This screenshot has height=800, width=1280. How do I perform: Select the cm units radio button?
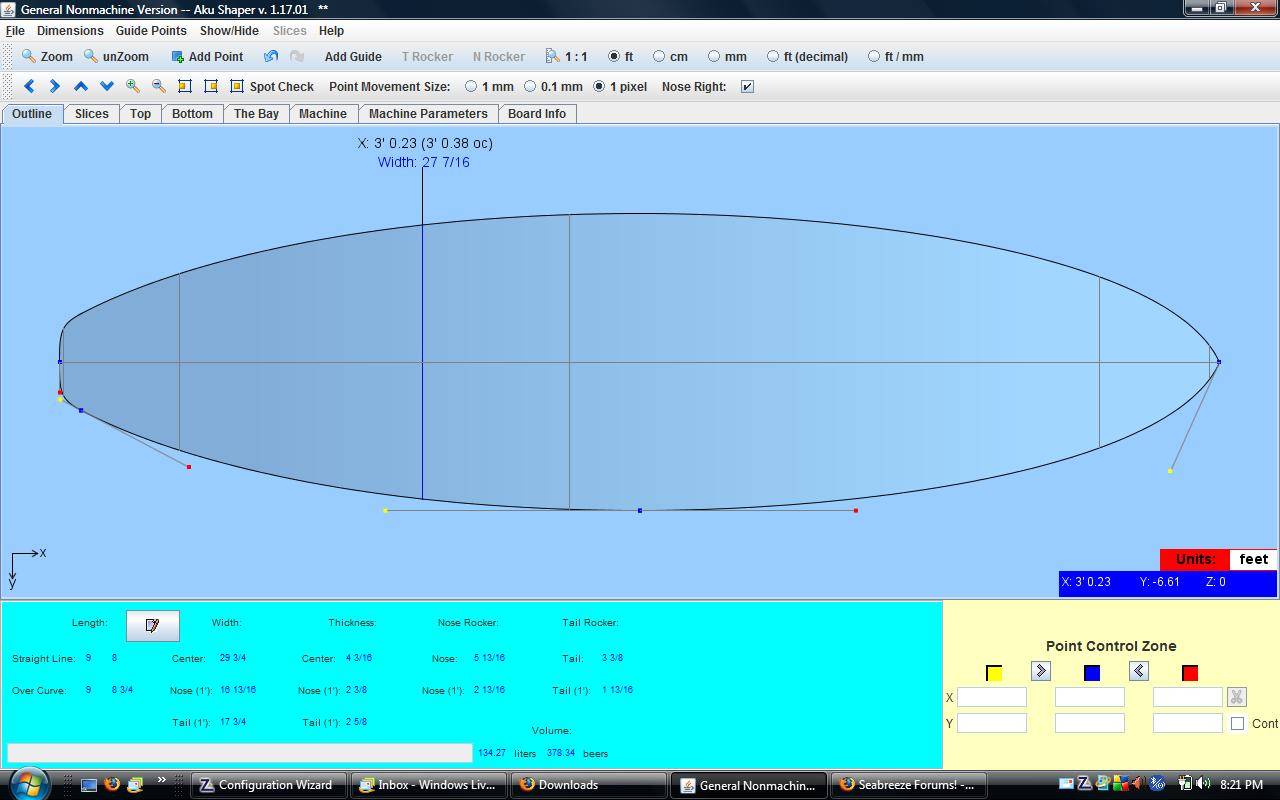pyautogui.click(x=659, y=57)
